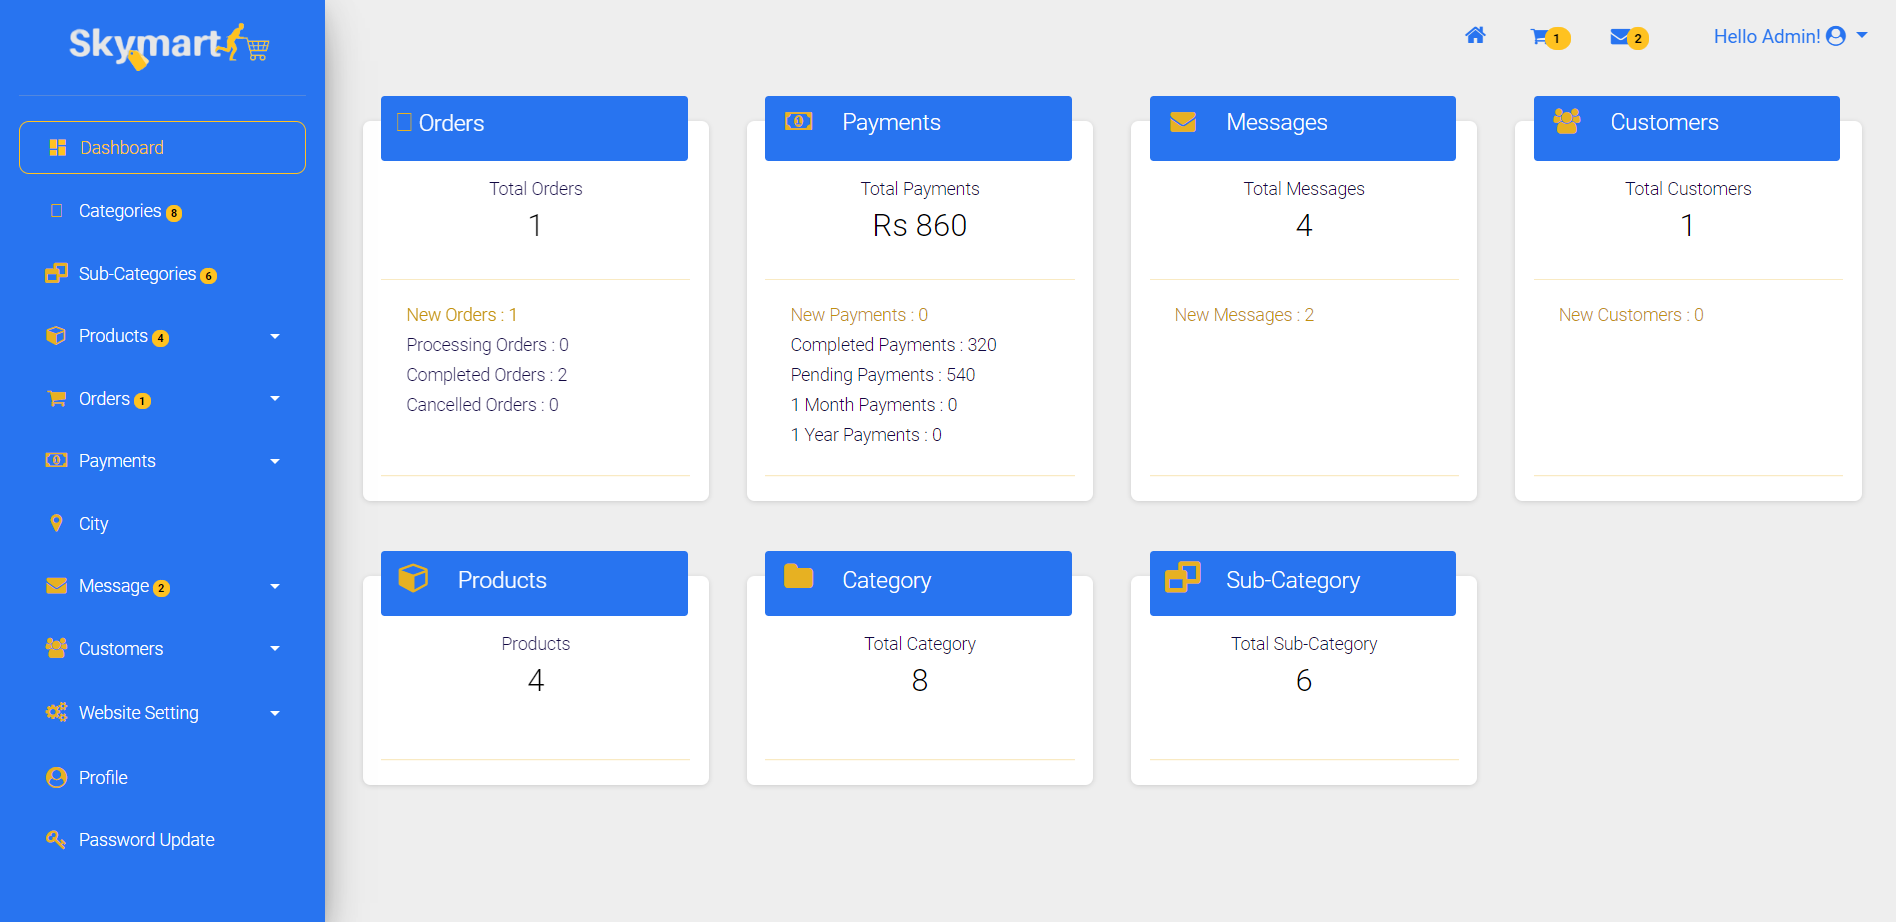
Task: Expand the Payments sidebar menu arrow
Action: coord(275,461)
